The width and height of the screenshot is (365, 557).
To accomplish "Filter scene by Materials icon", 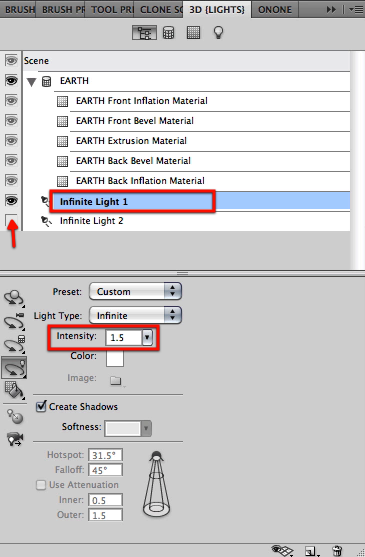I will point(193,32).
